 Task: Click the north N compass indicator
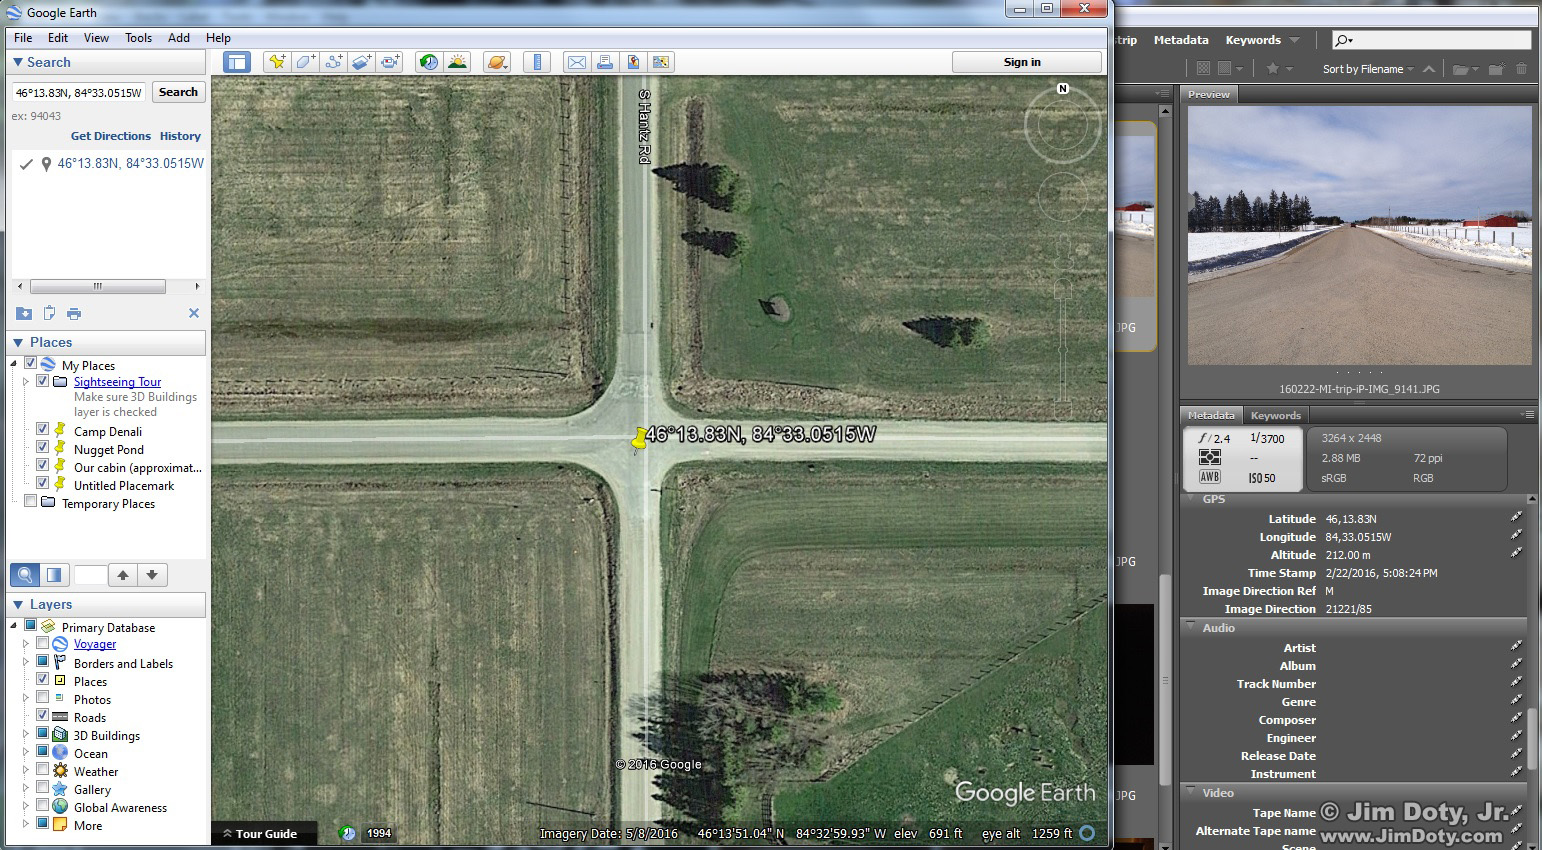[x=1063, y=89]
